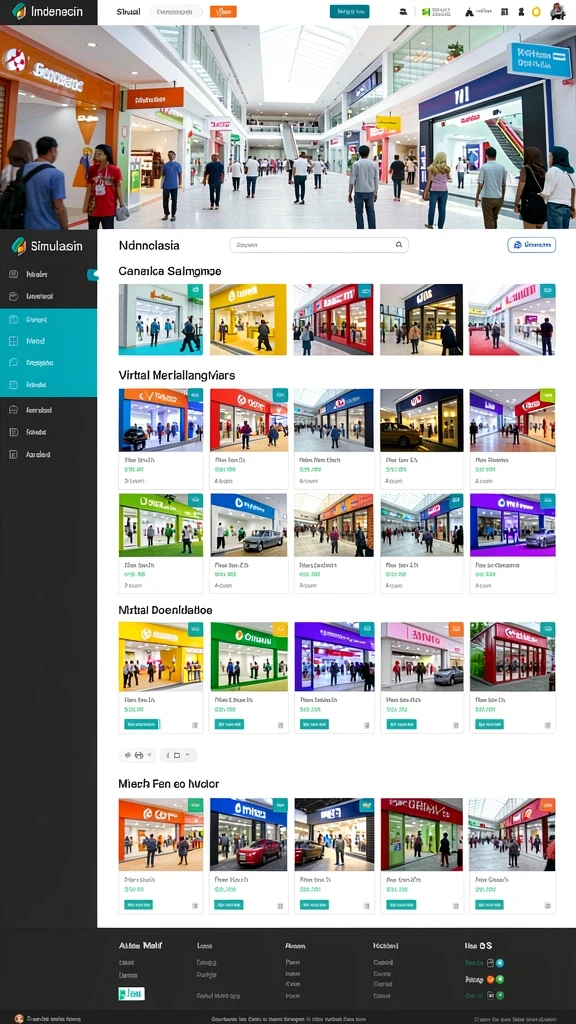
Task: Expand blue outlined button right of search
Action: coord(532,245)
